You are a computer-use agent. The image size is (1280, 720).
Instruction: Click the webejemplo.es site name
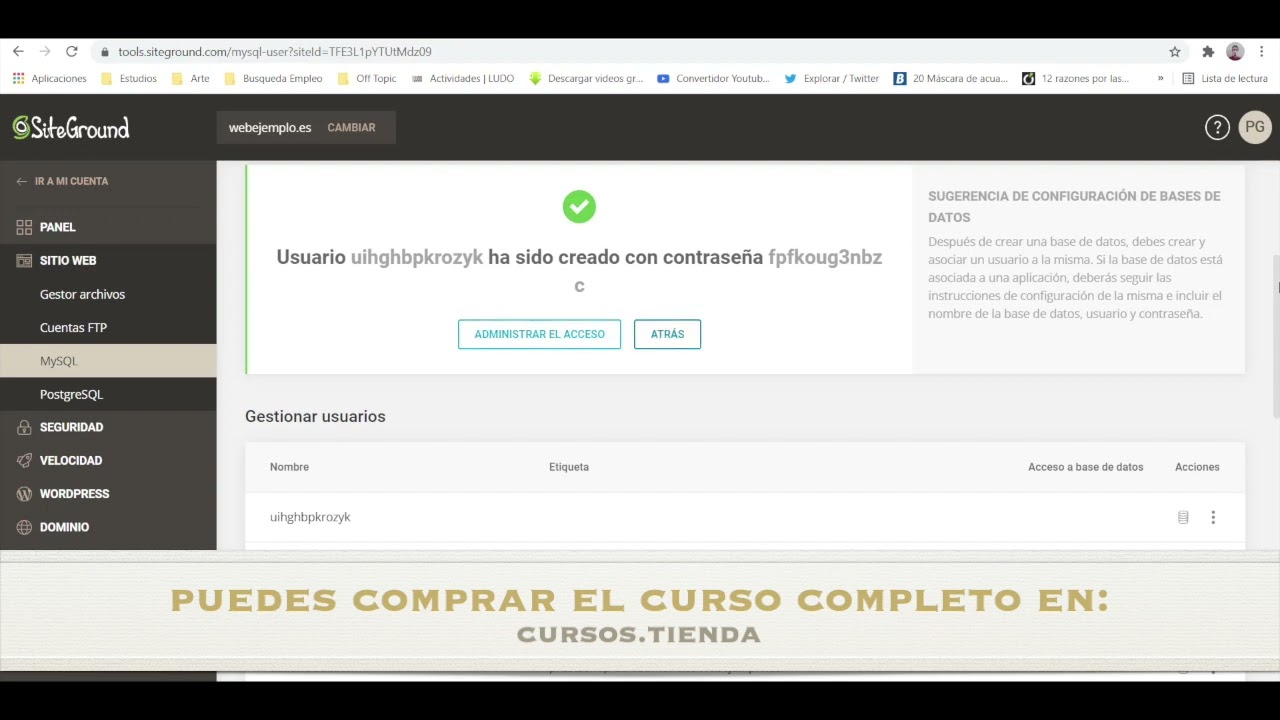(x=270, y=128)
